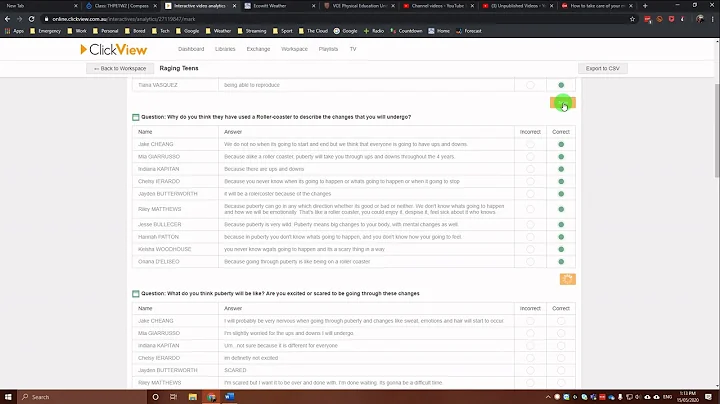720x404 pixels.
Task: Switch to the Ecowitt Weather browser tab
Action: click(x=280, y=6)
